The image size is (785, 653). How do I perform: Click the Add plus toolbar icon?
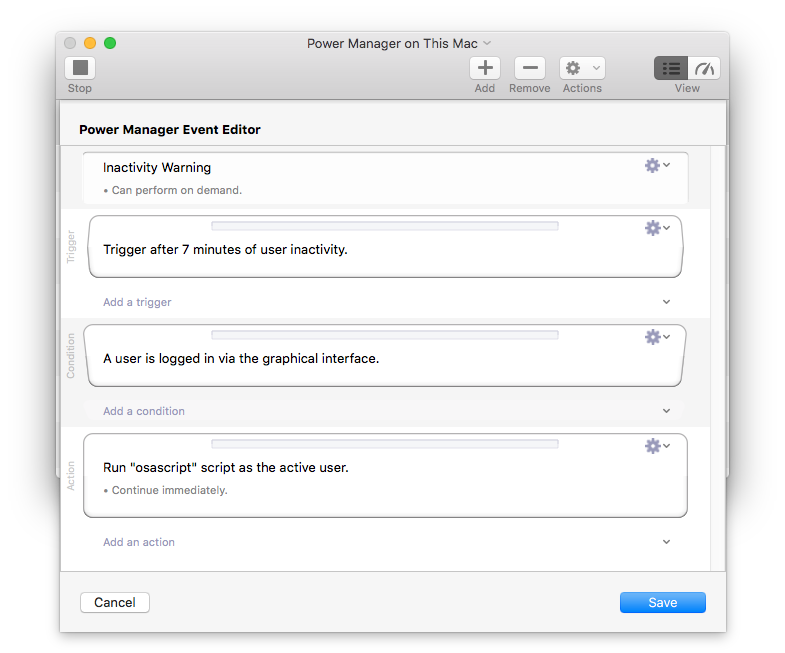tap(485, 68)
